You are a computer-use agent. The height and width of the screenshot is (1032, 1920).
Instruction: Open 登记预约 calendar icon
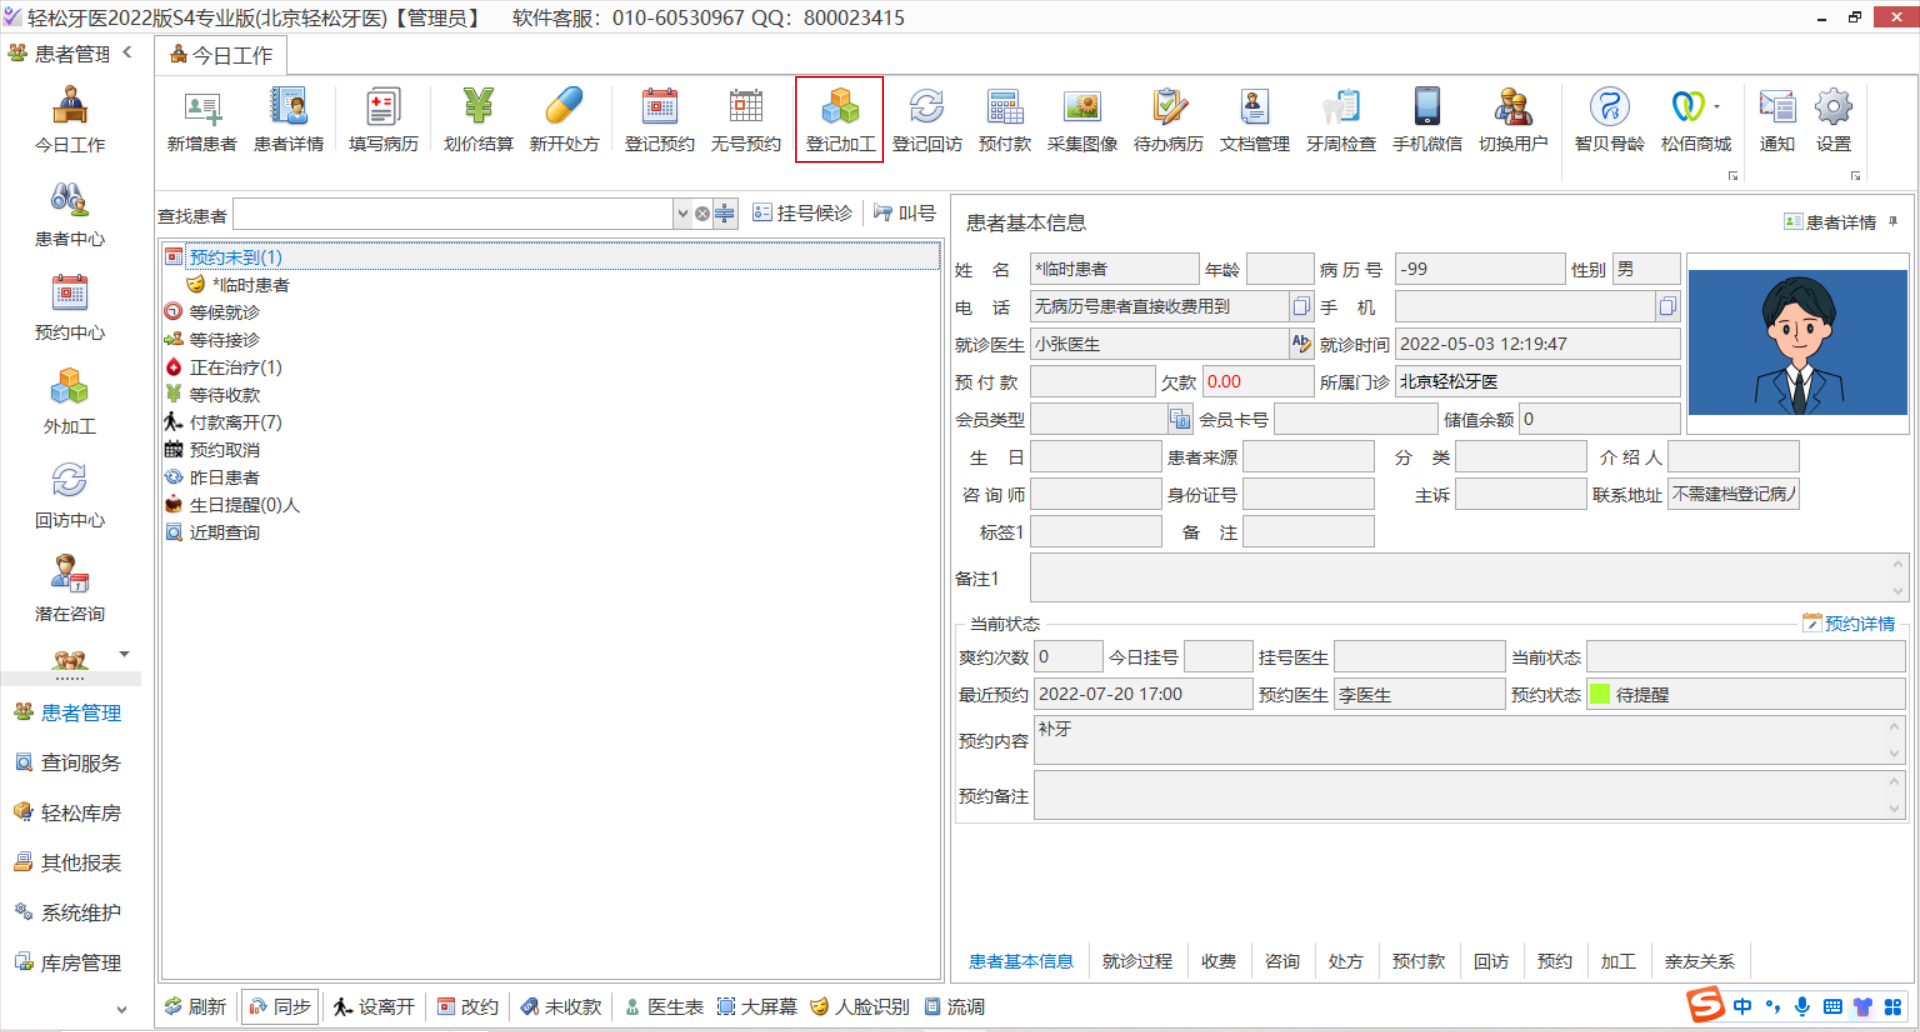(x=660, y=120)
